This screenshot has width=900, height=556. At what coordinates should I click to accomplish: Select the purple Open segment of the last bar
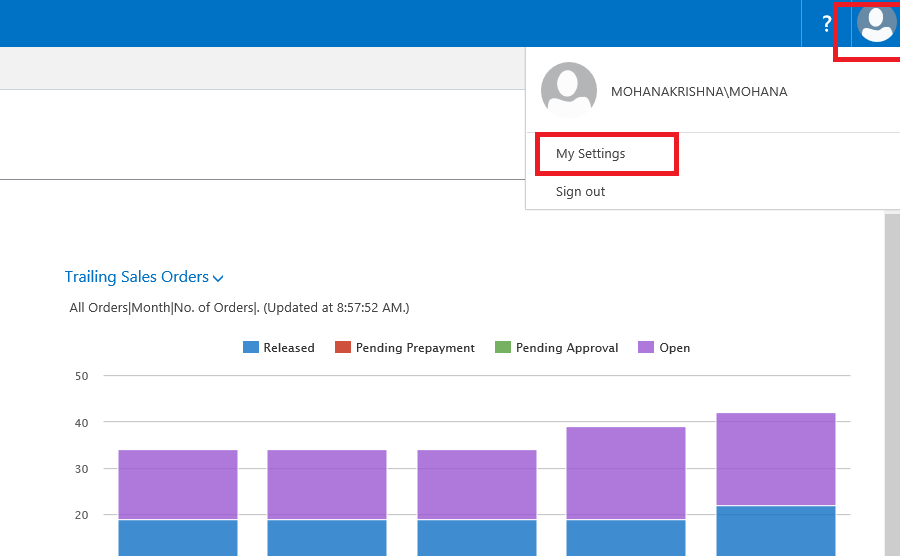click(776, 459)
